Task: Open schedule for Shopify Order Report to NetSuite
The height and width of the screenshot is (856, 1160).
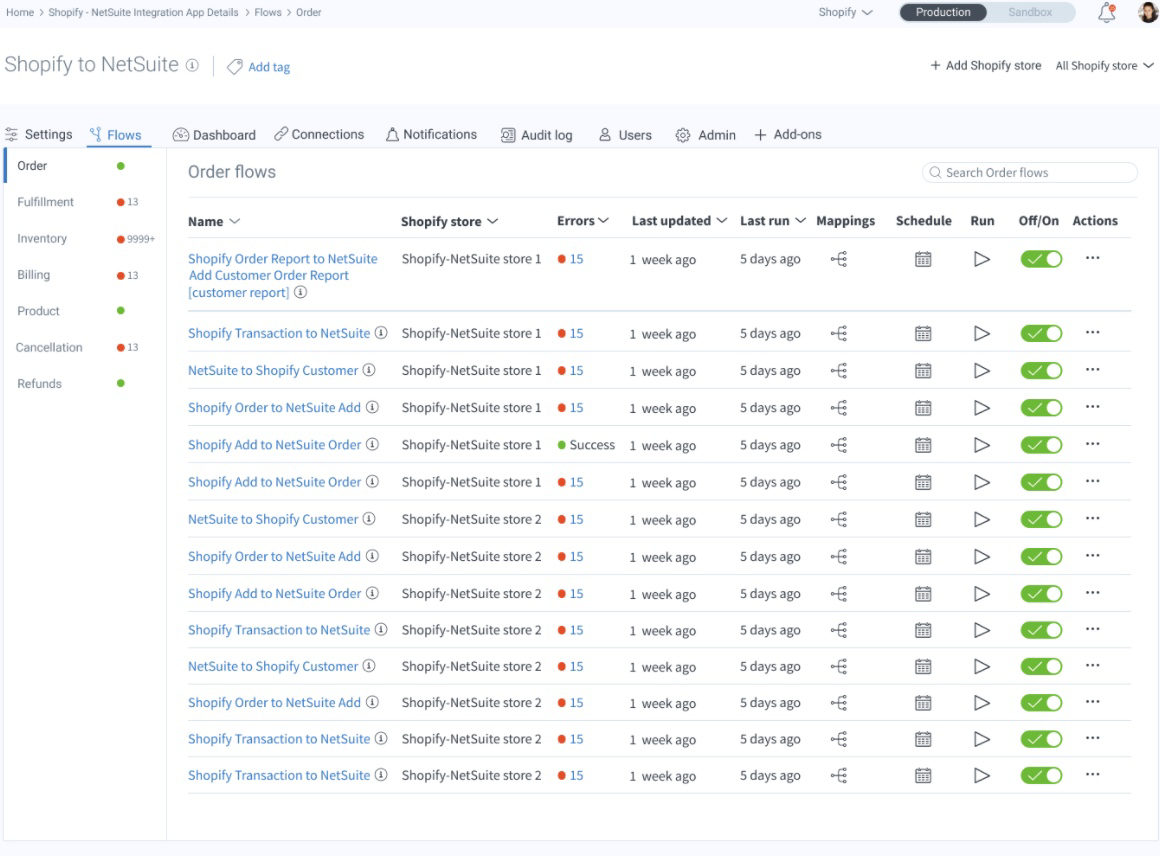Action: pyautogui.click(x=923, y=259)
